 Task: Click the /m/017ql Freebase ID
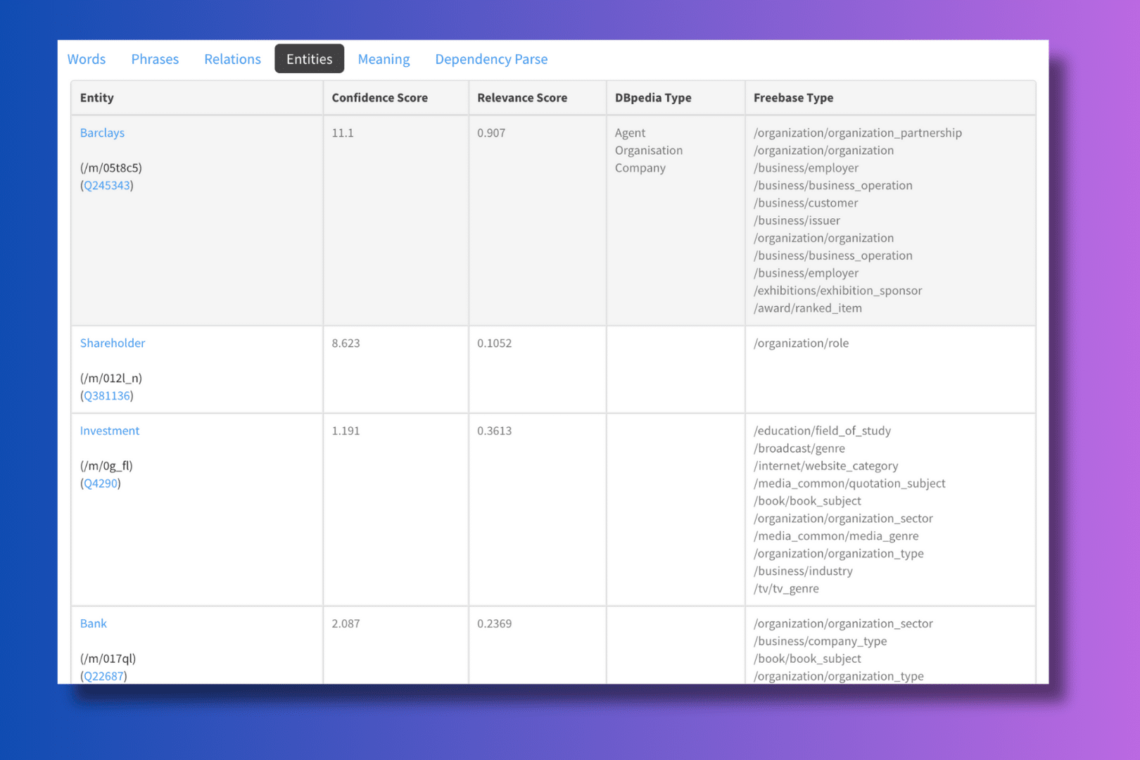108,658
